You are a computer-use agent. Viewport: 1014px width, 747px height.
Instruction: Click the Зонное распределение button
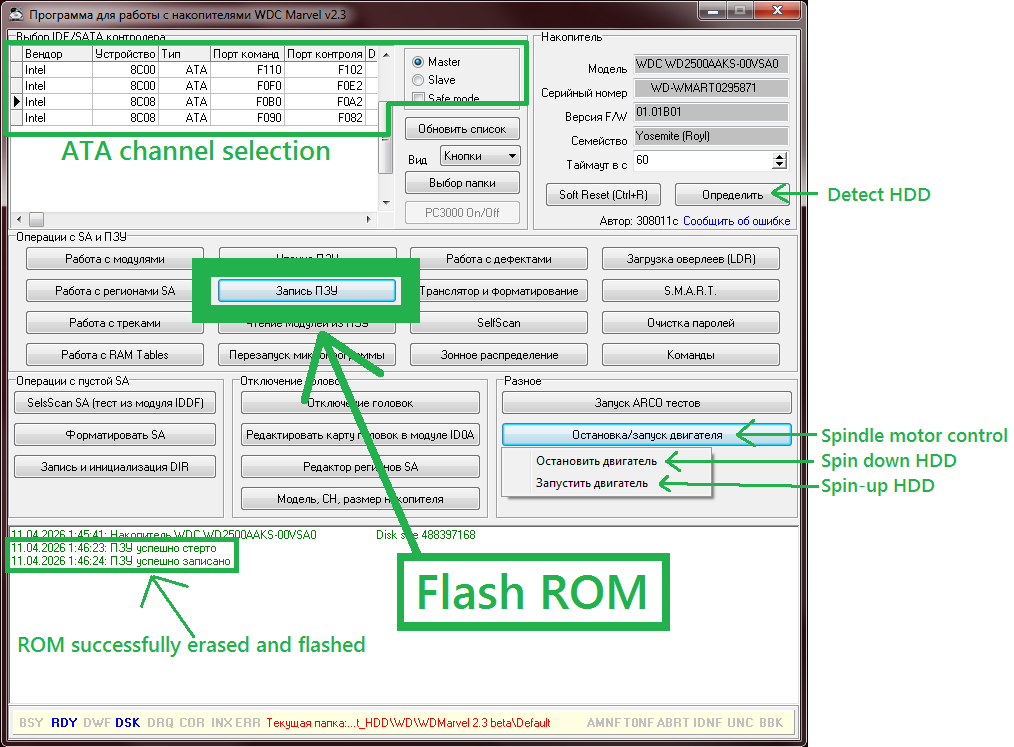point(499,355)
